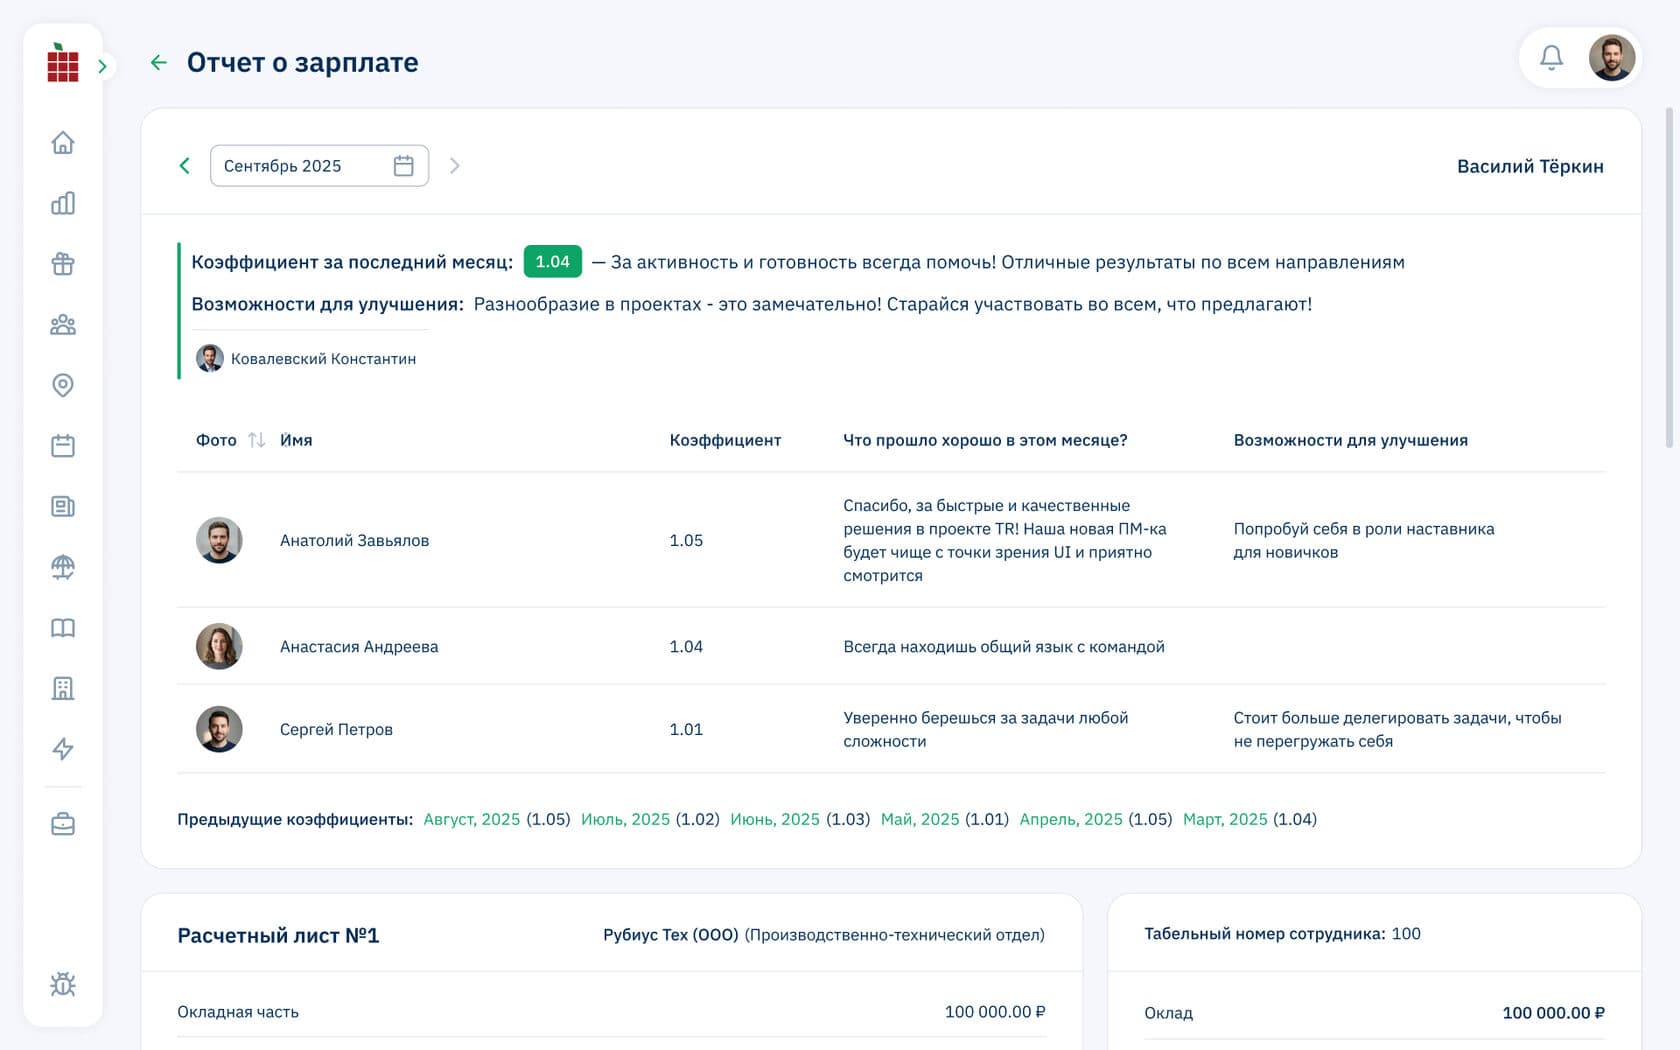The width and height of the screenshot is (1680, 1050).
Task: Click the name Сергей Петров
Action: click(x=336, y=729)
